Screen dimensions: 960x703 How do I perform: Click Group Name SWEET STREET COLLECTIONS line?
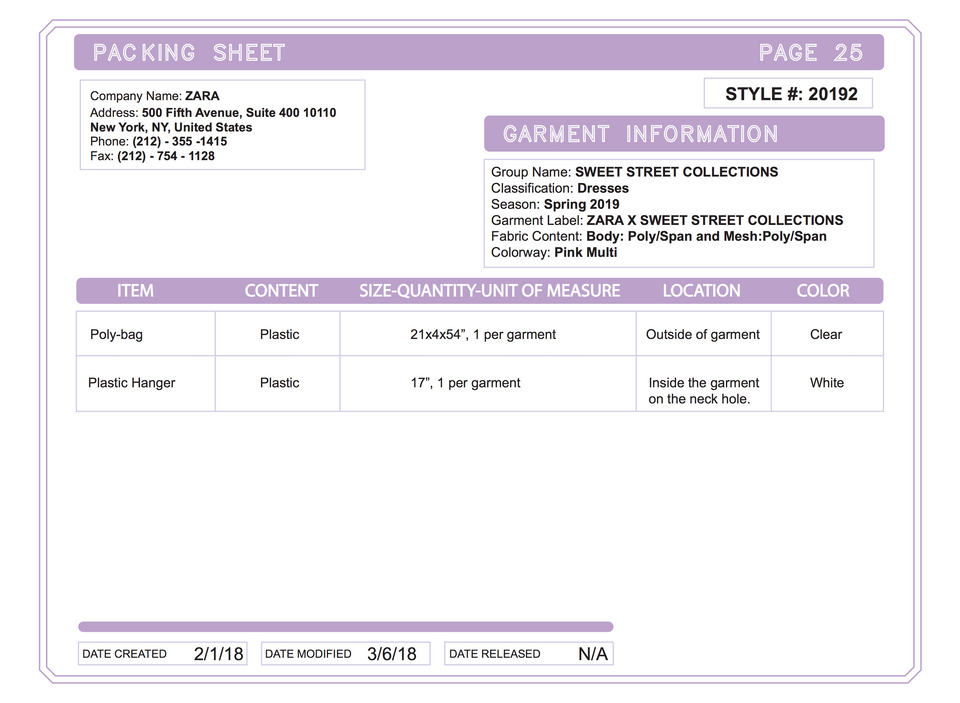pos(634,172)
